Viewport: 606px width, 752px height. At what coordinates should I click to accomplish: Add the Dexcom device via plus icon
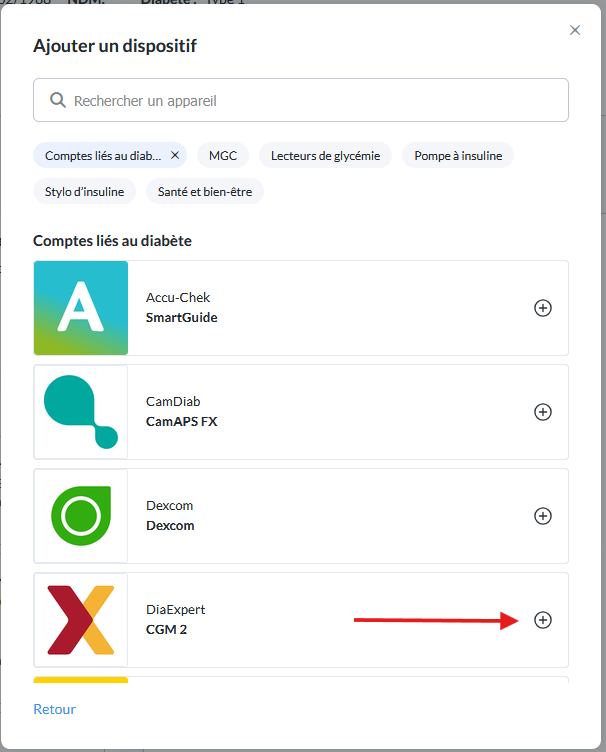[x=543, y=516]
